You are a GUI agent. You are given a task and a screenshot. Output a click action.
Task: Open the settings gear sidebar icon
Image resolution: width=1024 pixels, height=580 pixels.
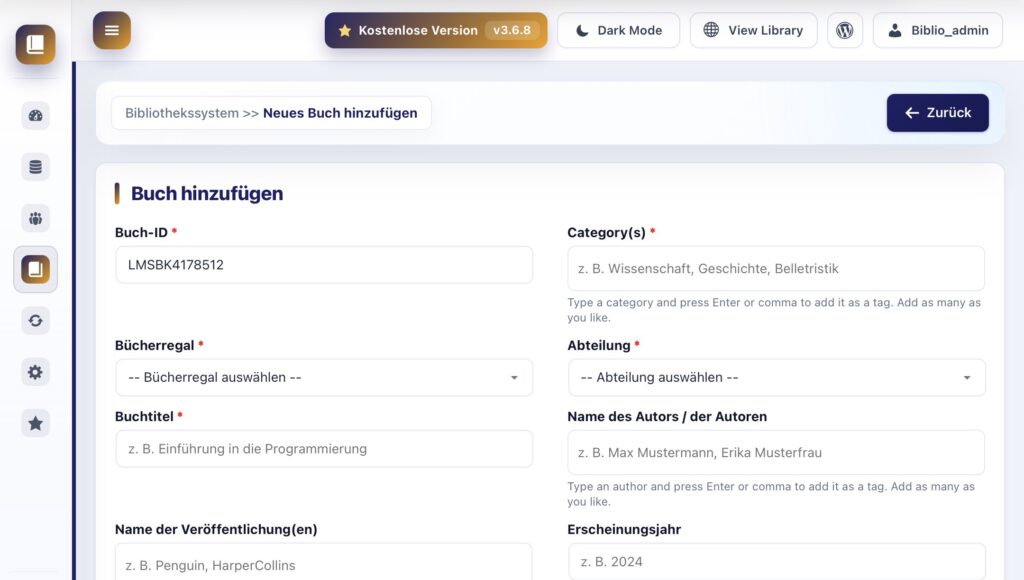35,372
